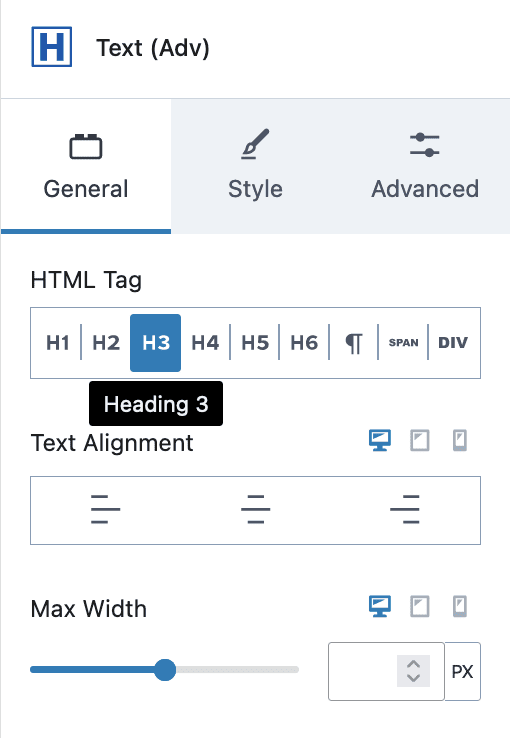510x738 pixels.
Task: Click the Max Width slider handle
Action: [x=165, y=670]
